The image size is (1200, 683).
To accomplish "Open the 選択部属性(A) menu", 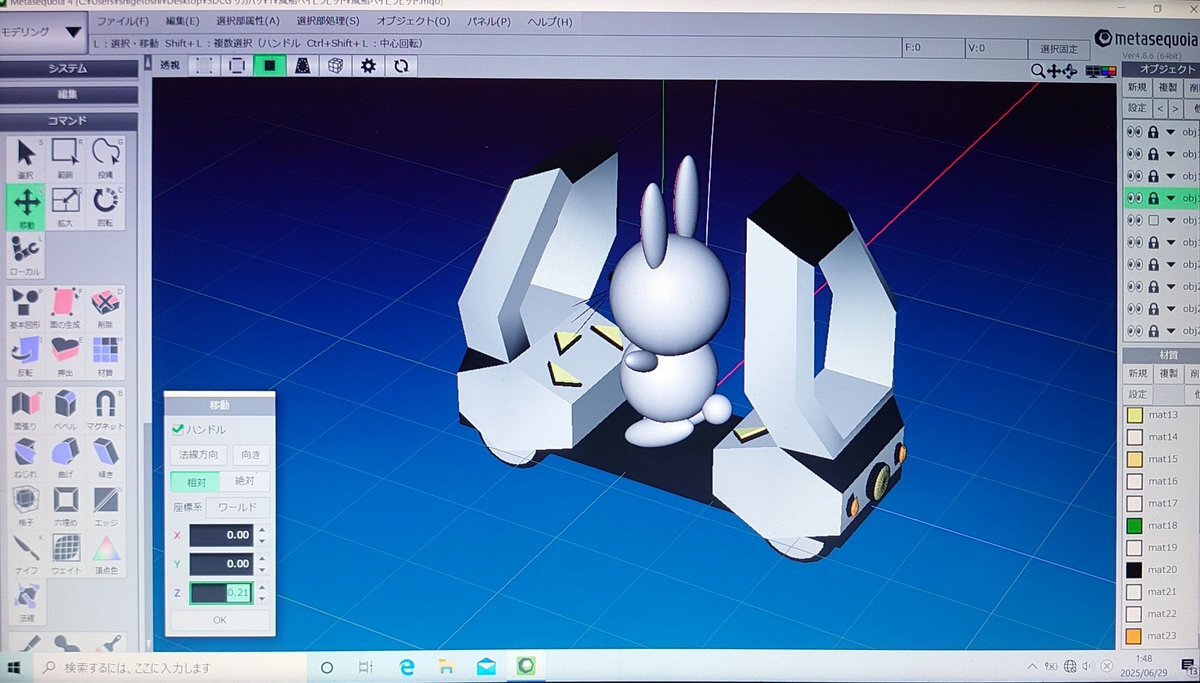I will [248, 21].
